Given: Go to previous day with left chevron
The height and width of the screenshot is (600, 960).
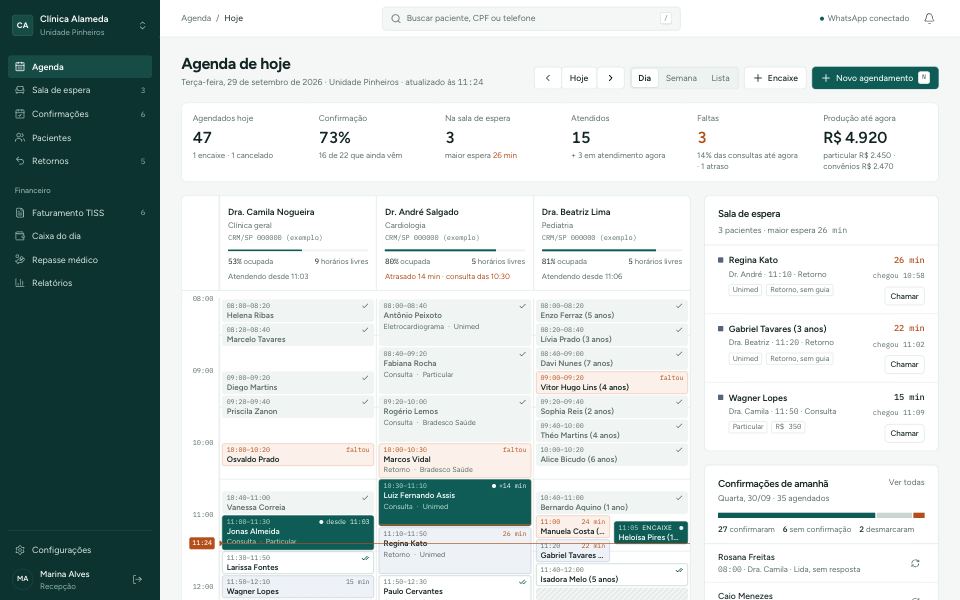Looking at the screenshot, I should [x=548, y=78].
